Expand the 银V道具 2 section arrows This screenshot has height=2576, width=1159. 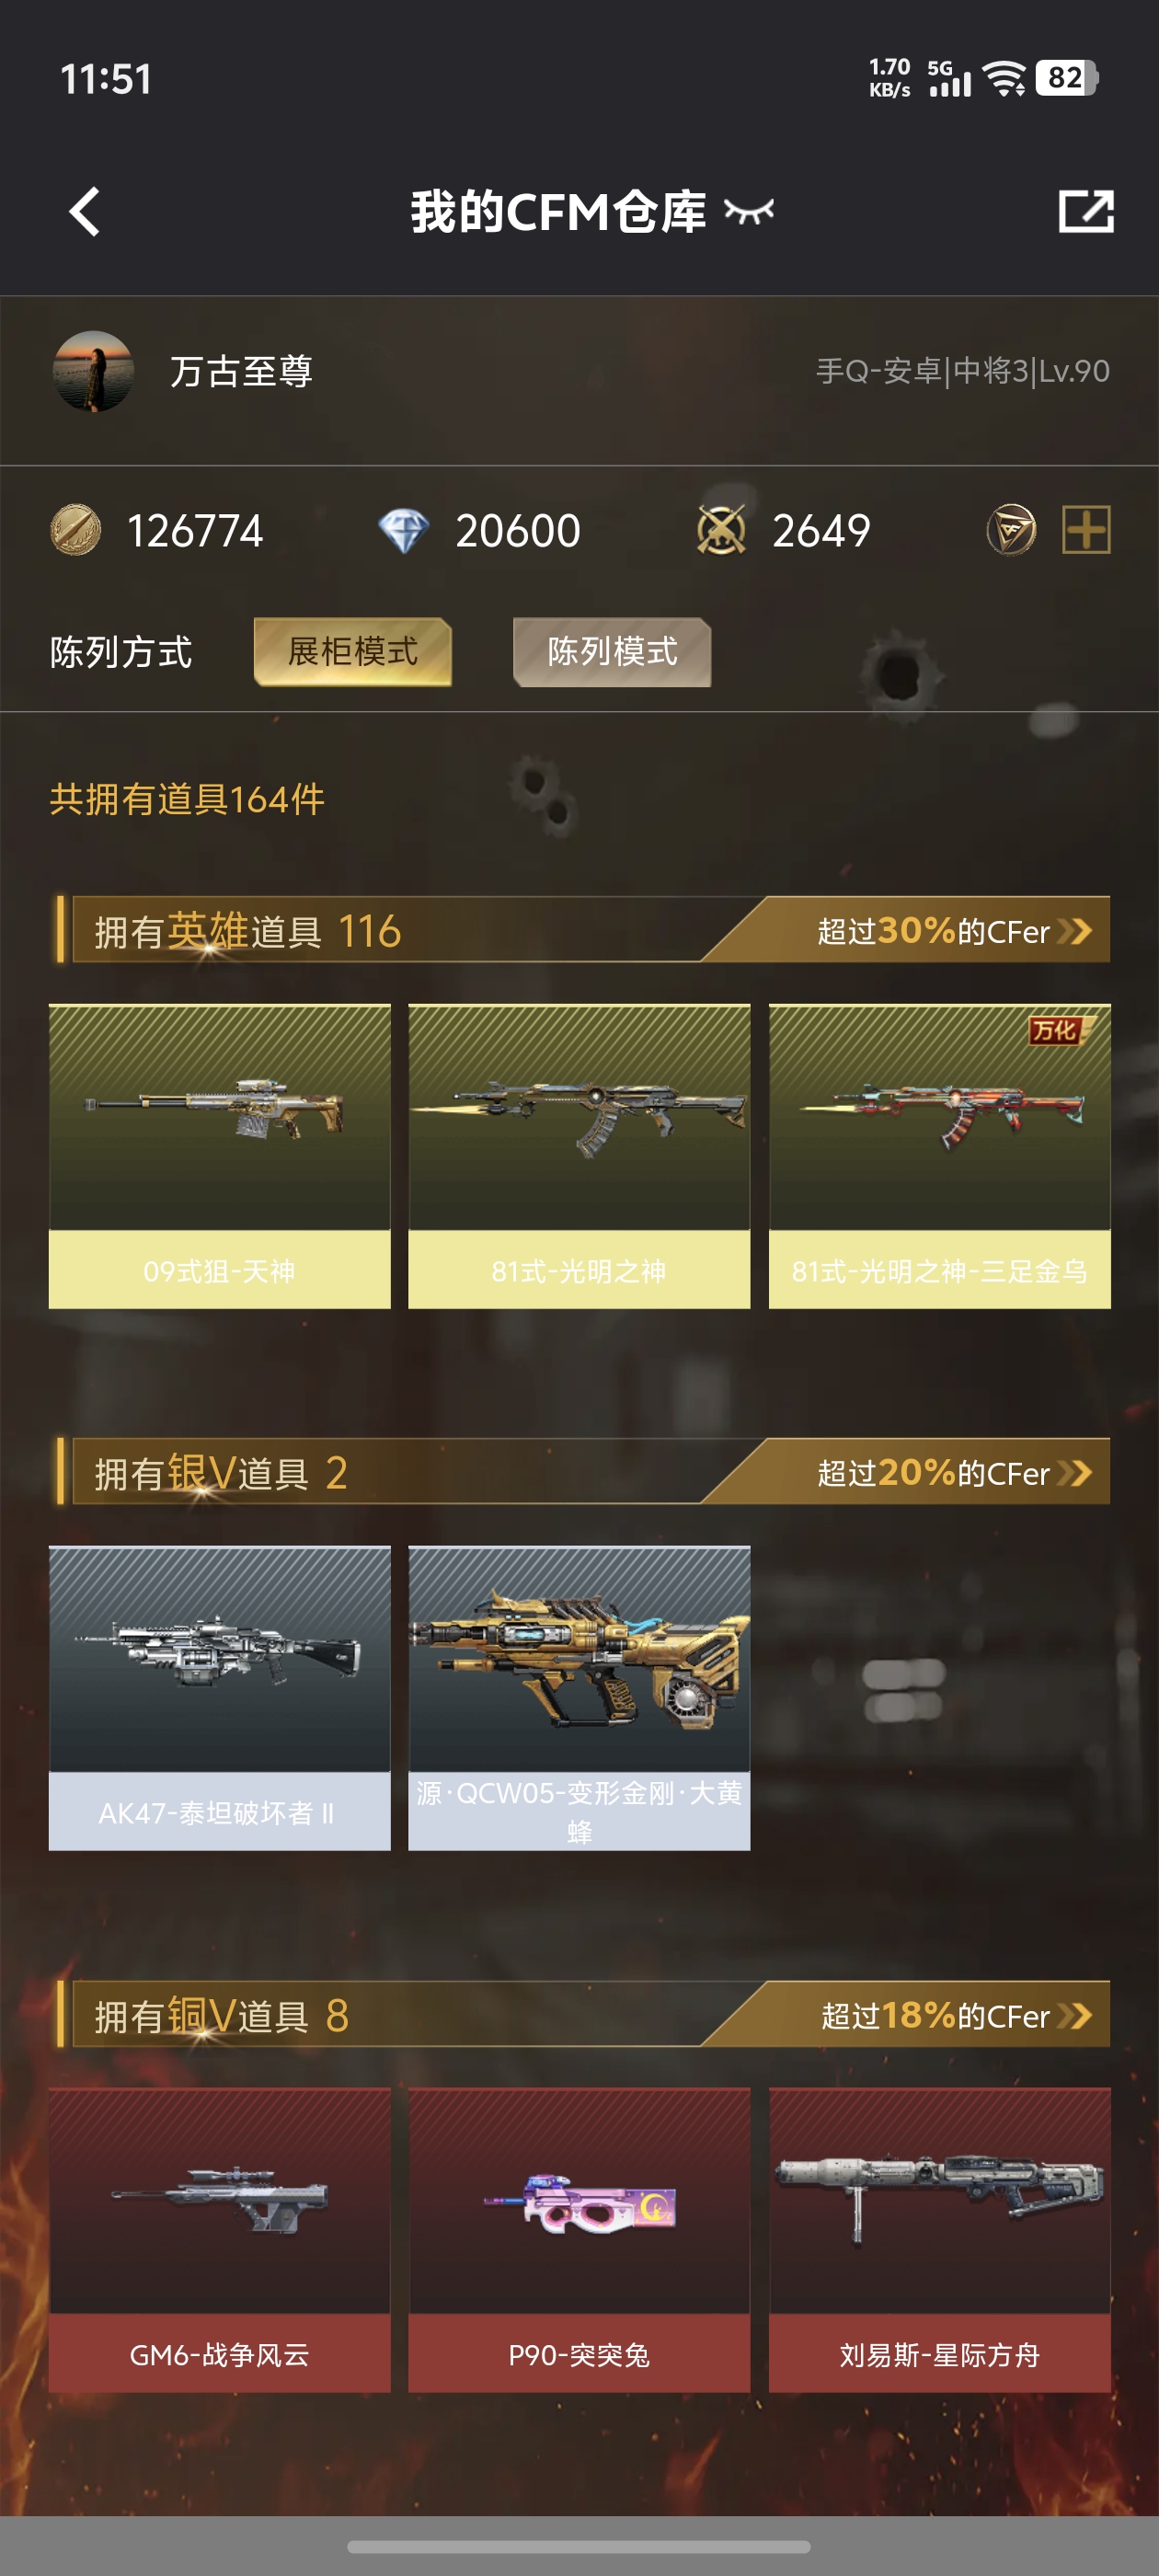point(1074,1473)
